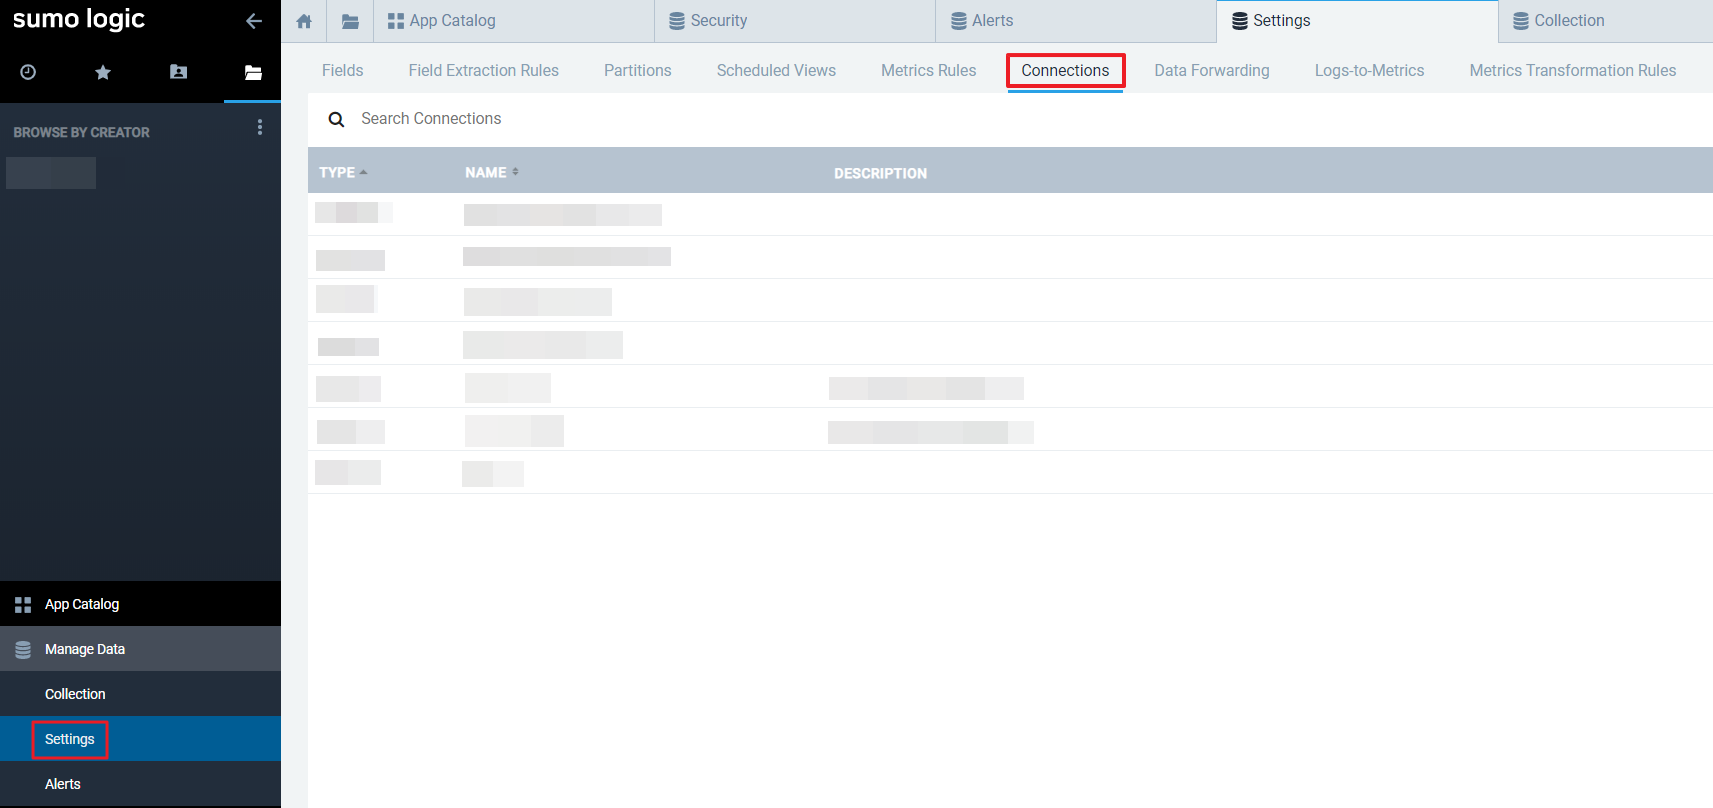Open Favorites star icon in sidebar

pyautogui.click(x=103, y=72)
